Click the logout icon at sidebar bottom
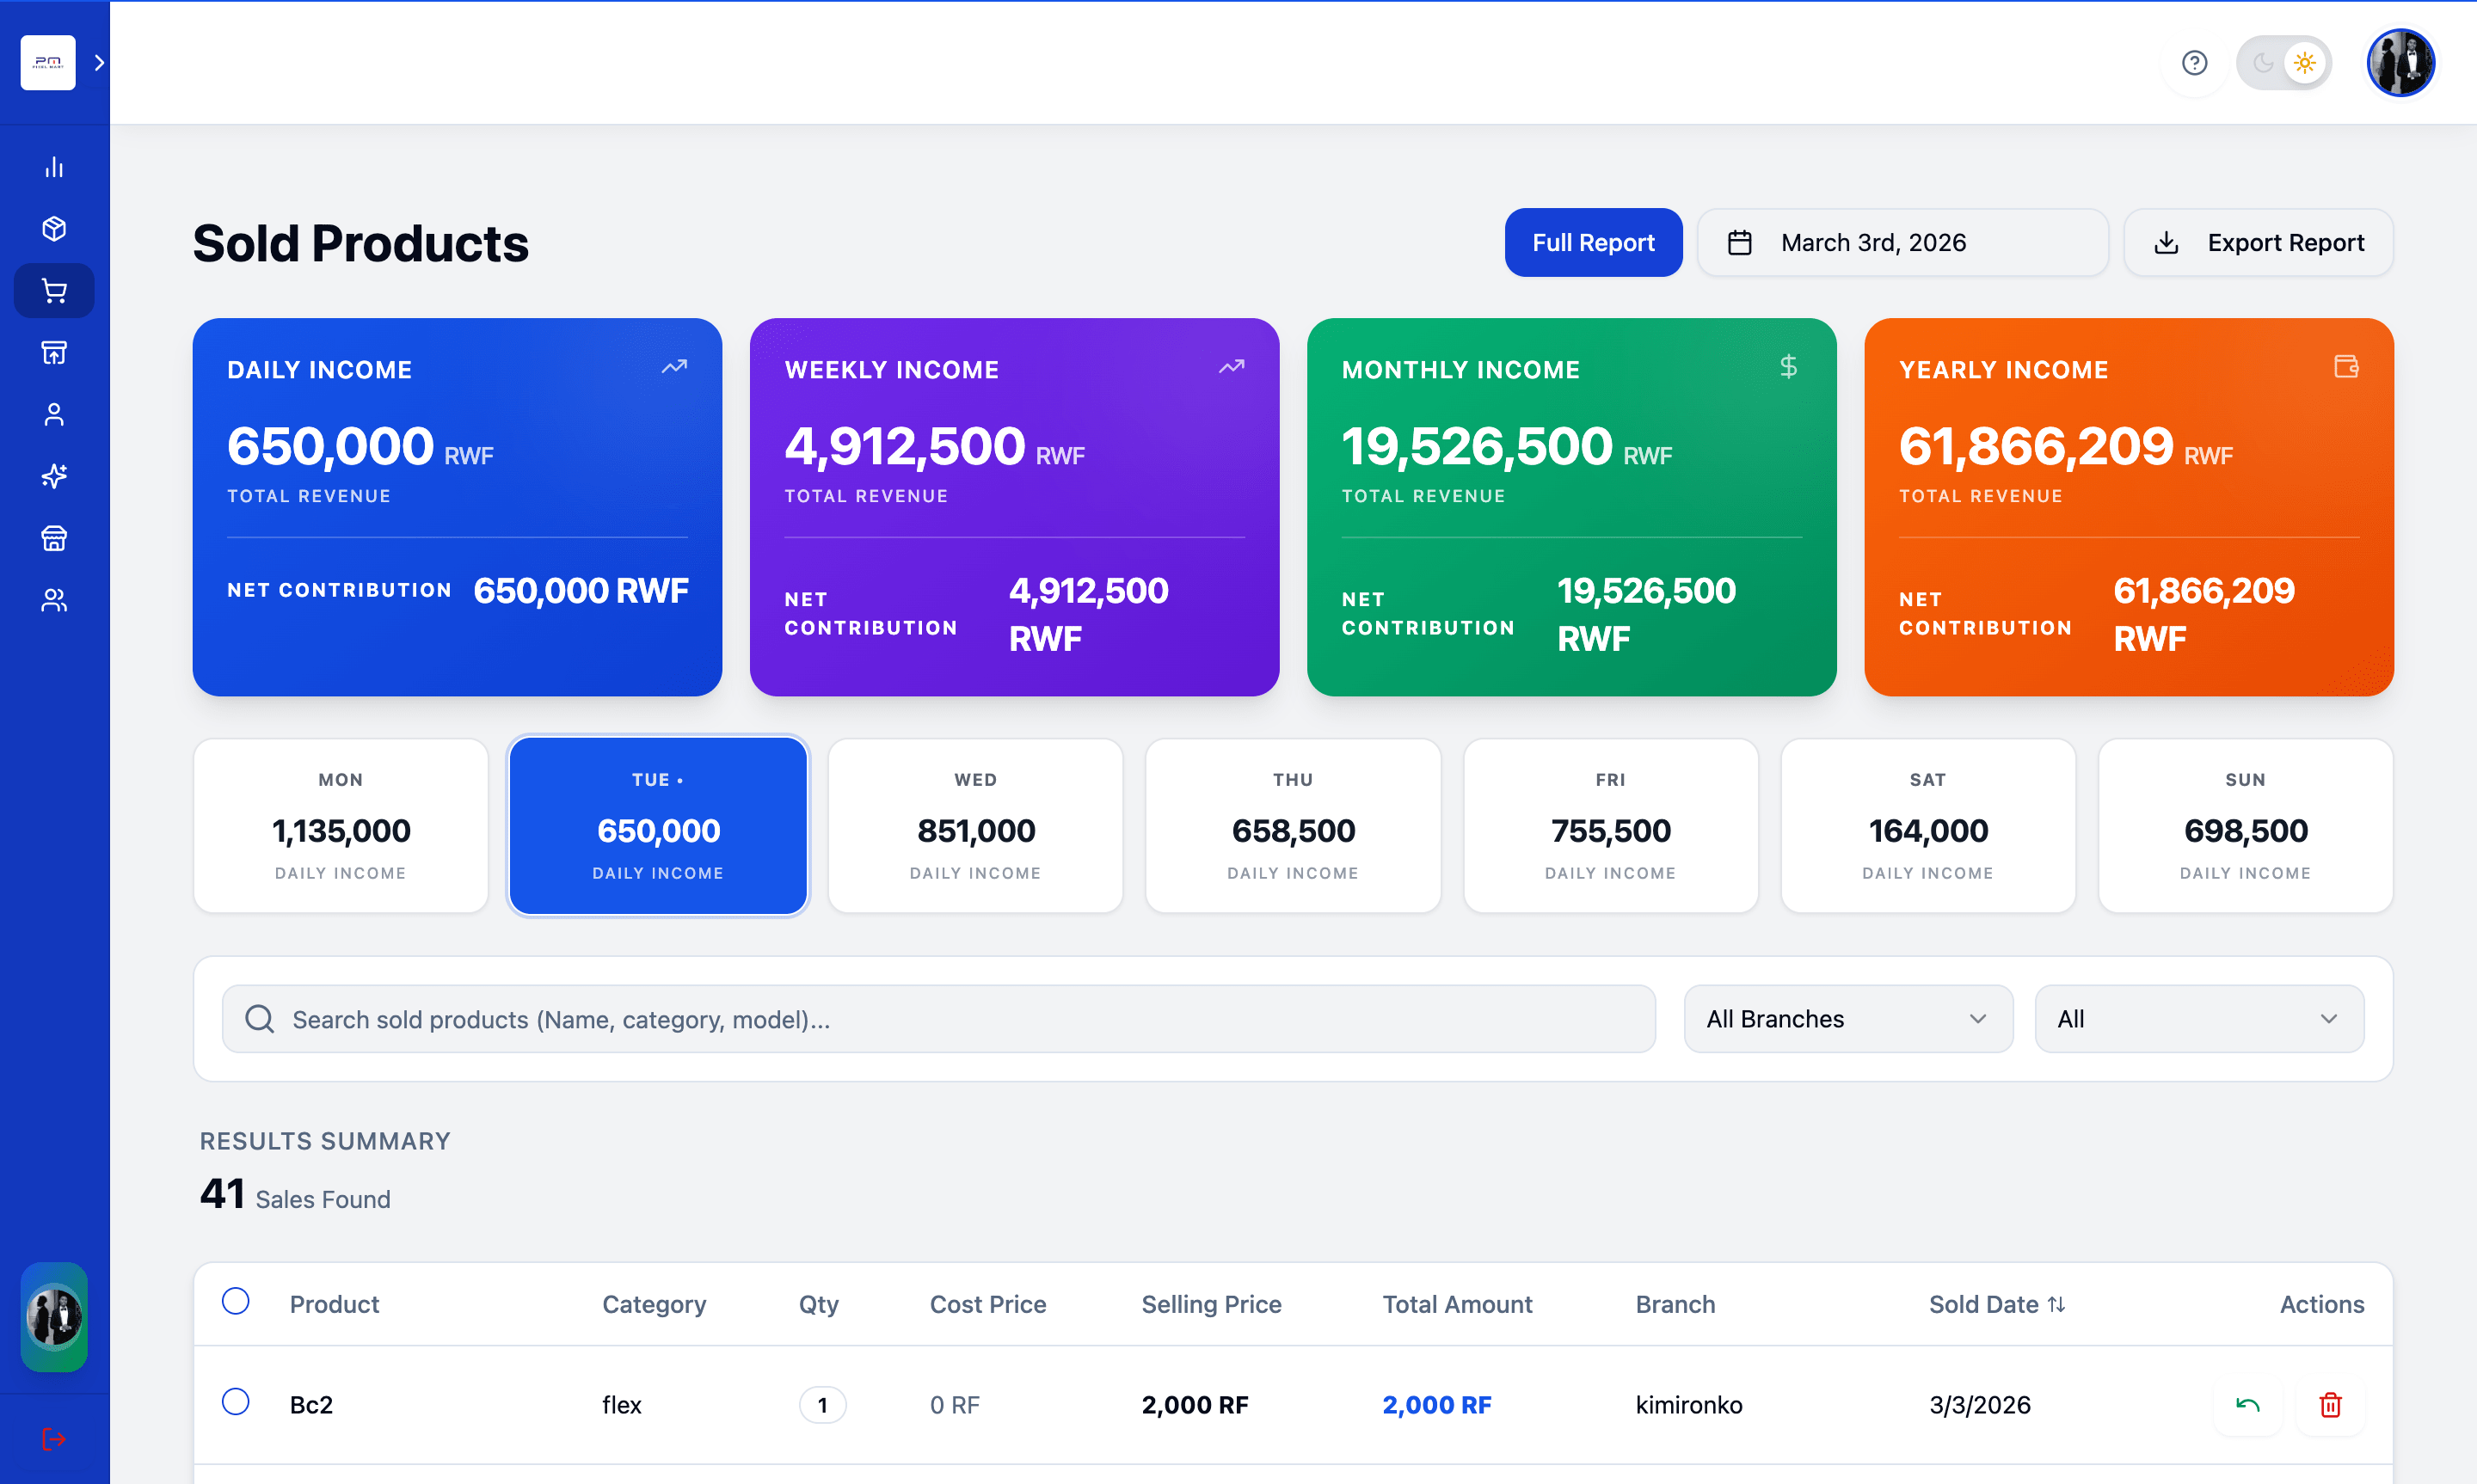 click(x=53, y=1439)
